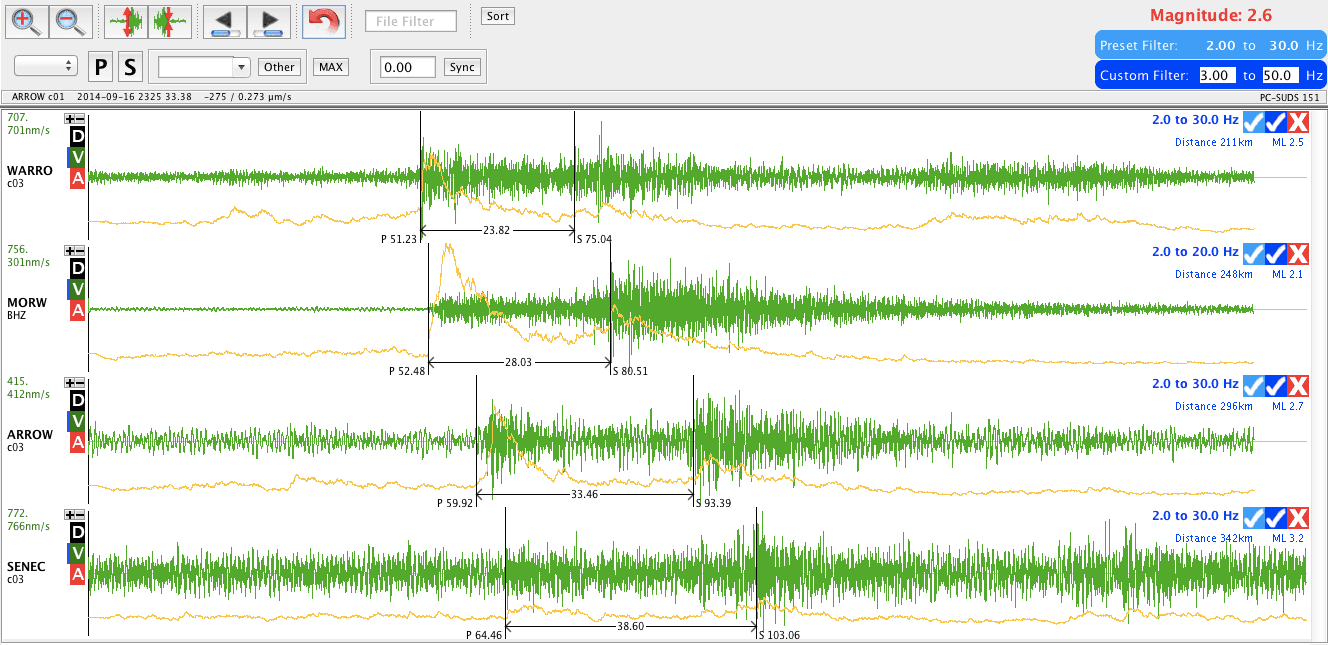
Task: Click the plus gain button on WARRO trace
Action: (69, 118)
